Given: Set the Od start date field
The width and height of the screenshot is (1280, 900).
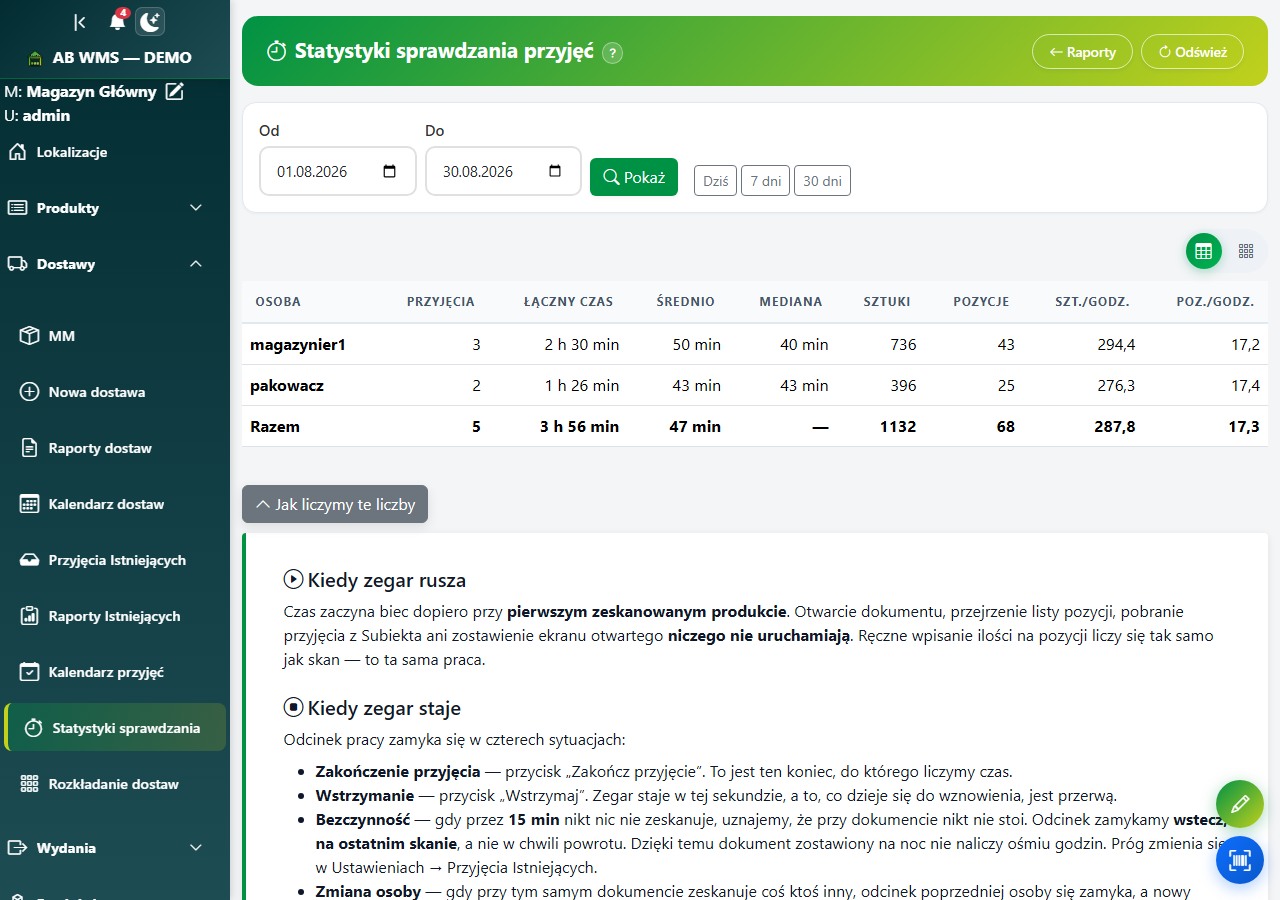Looking at the screenshot, I should tap(338, 171).
